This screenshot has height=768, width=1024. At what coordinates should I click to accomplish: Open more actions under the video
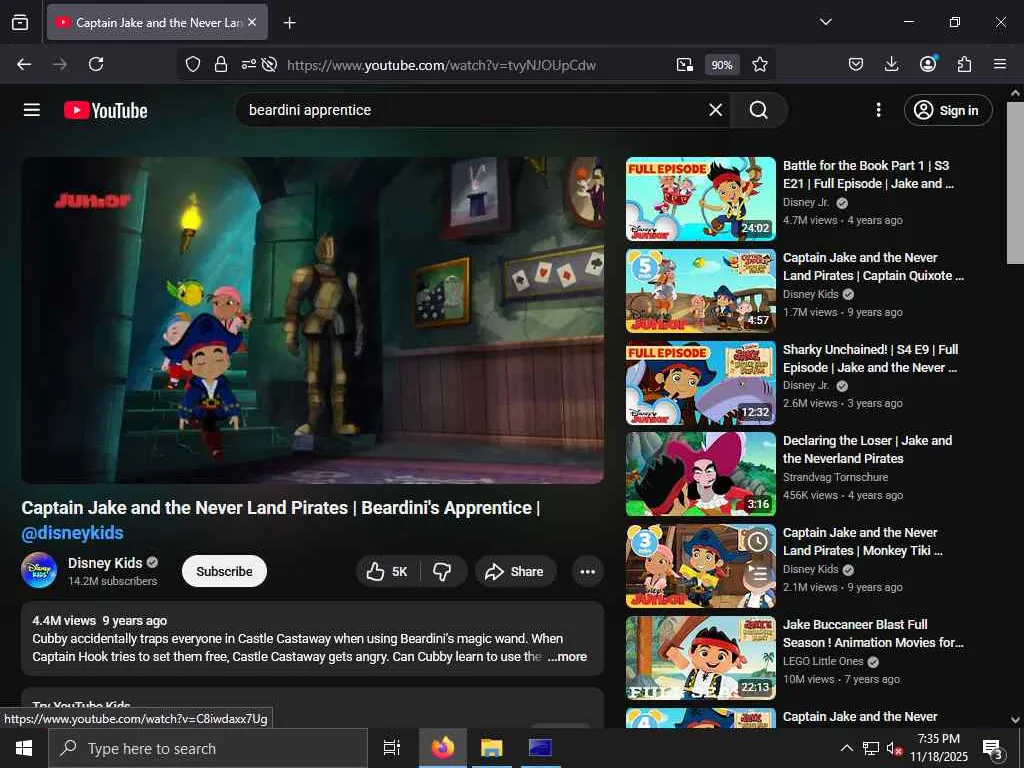pos(587,571)
